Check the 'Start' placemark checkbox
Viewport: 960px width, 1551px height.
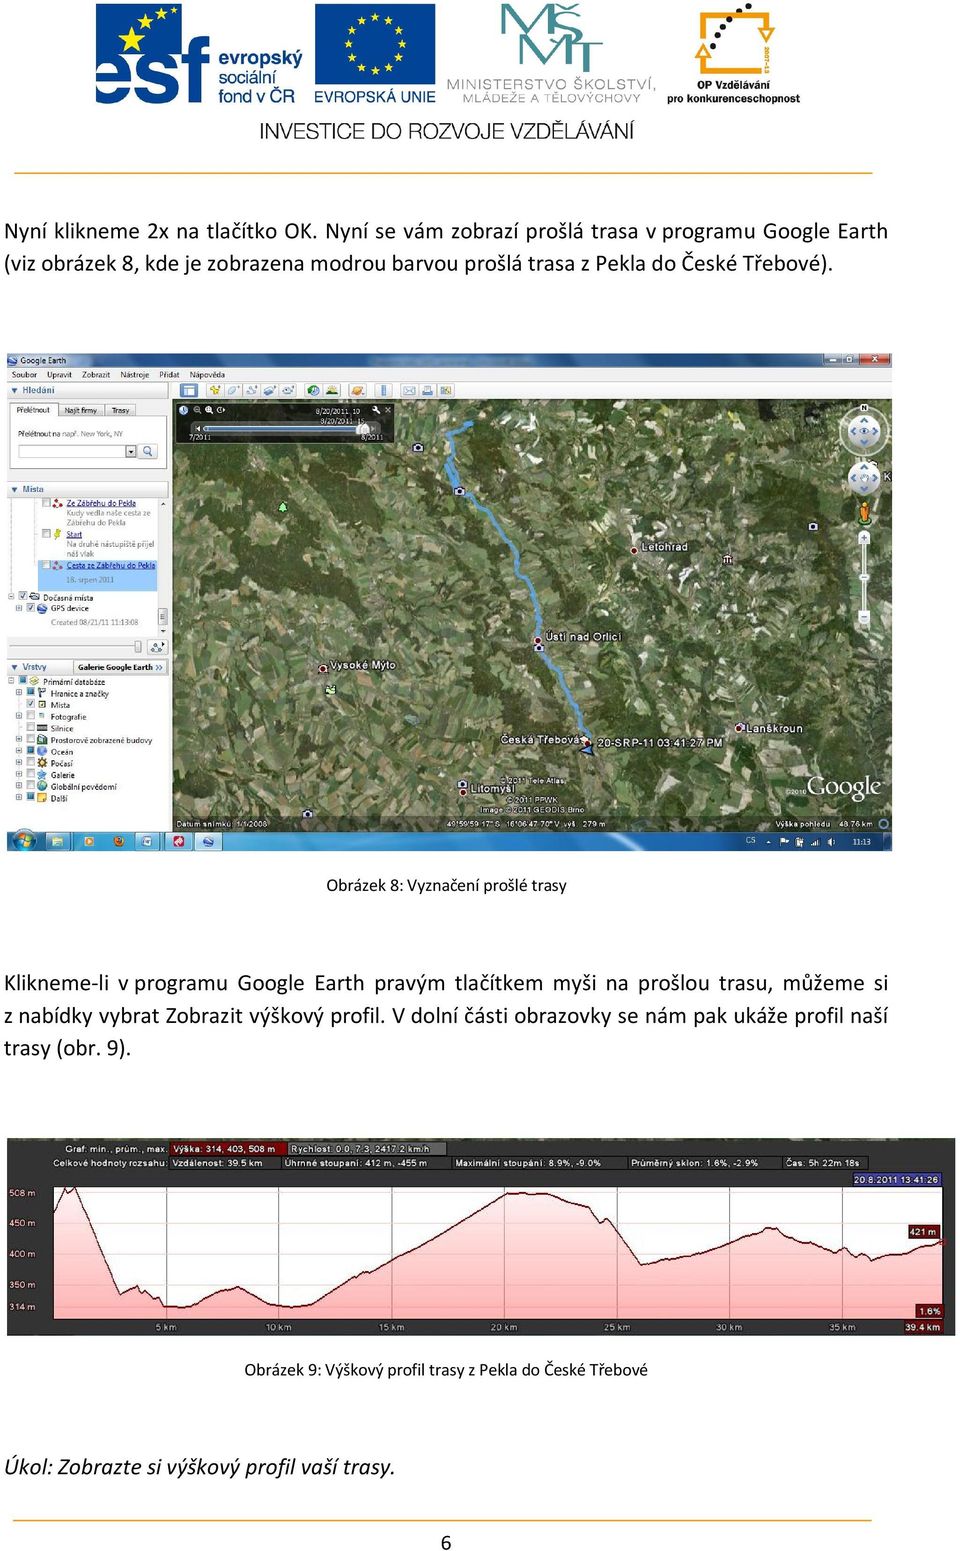pos(46,534)
